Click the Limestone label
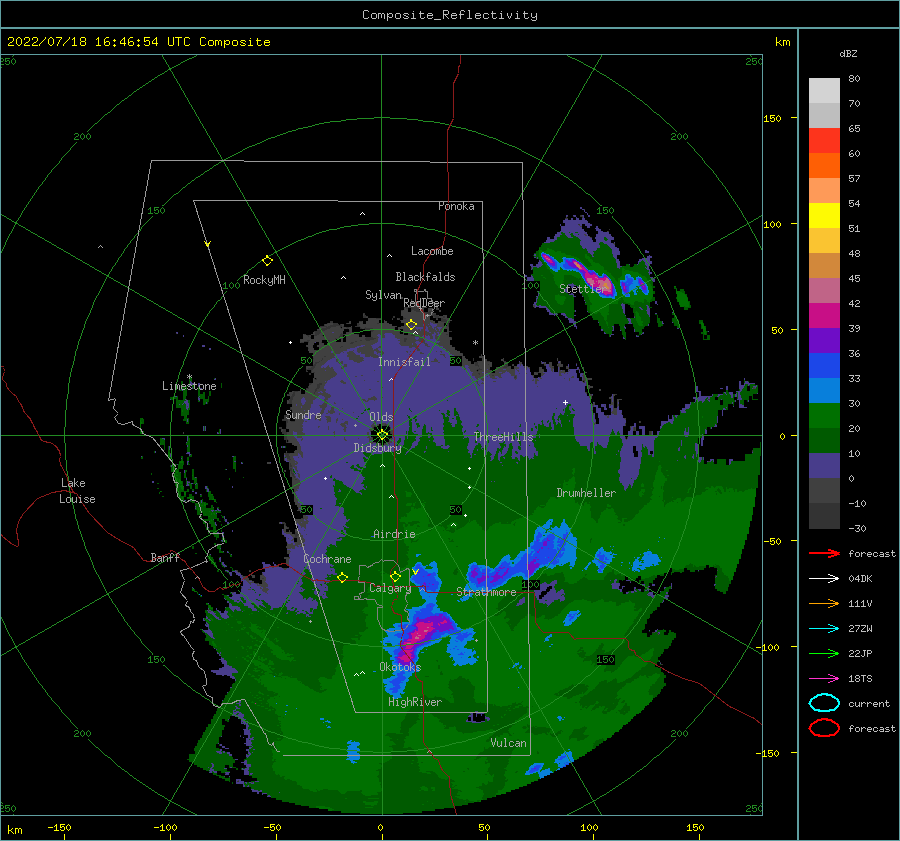Screen dimensions: 900x841 (189, 386)
